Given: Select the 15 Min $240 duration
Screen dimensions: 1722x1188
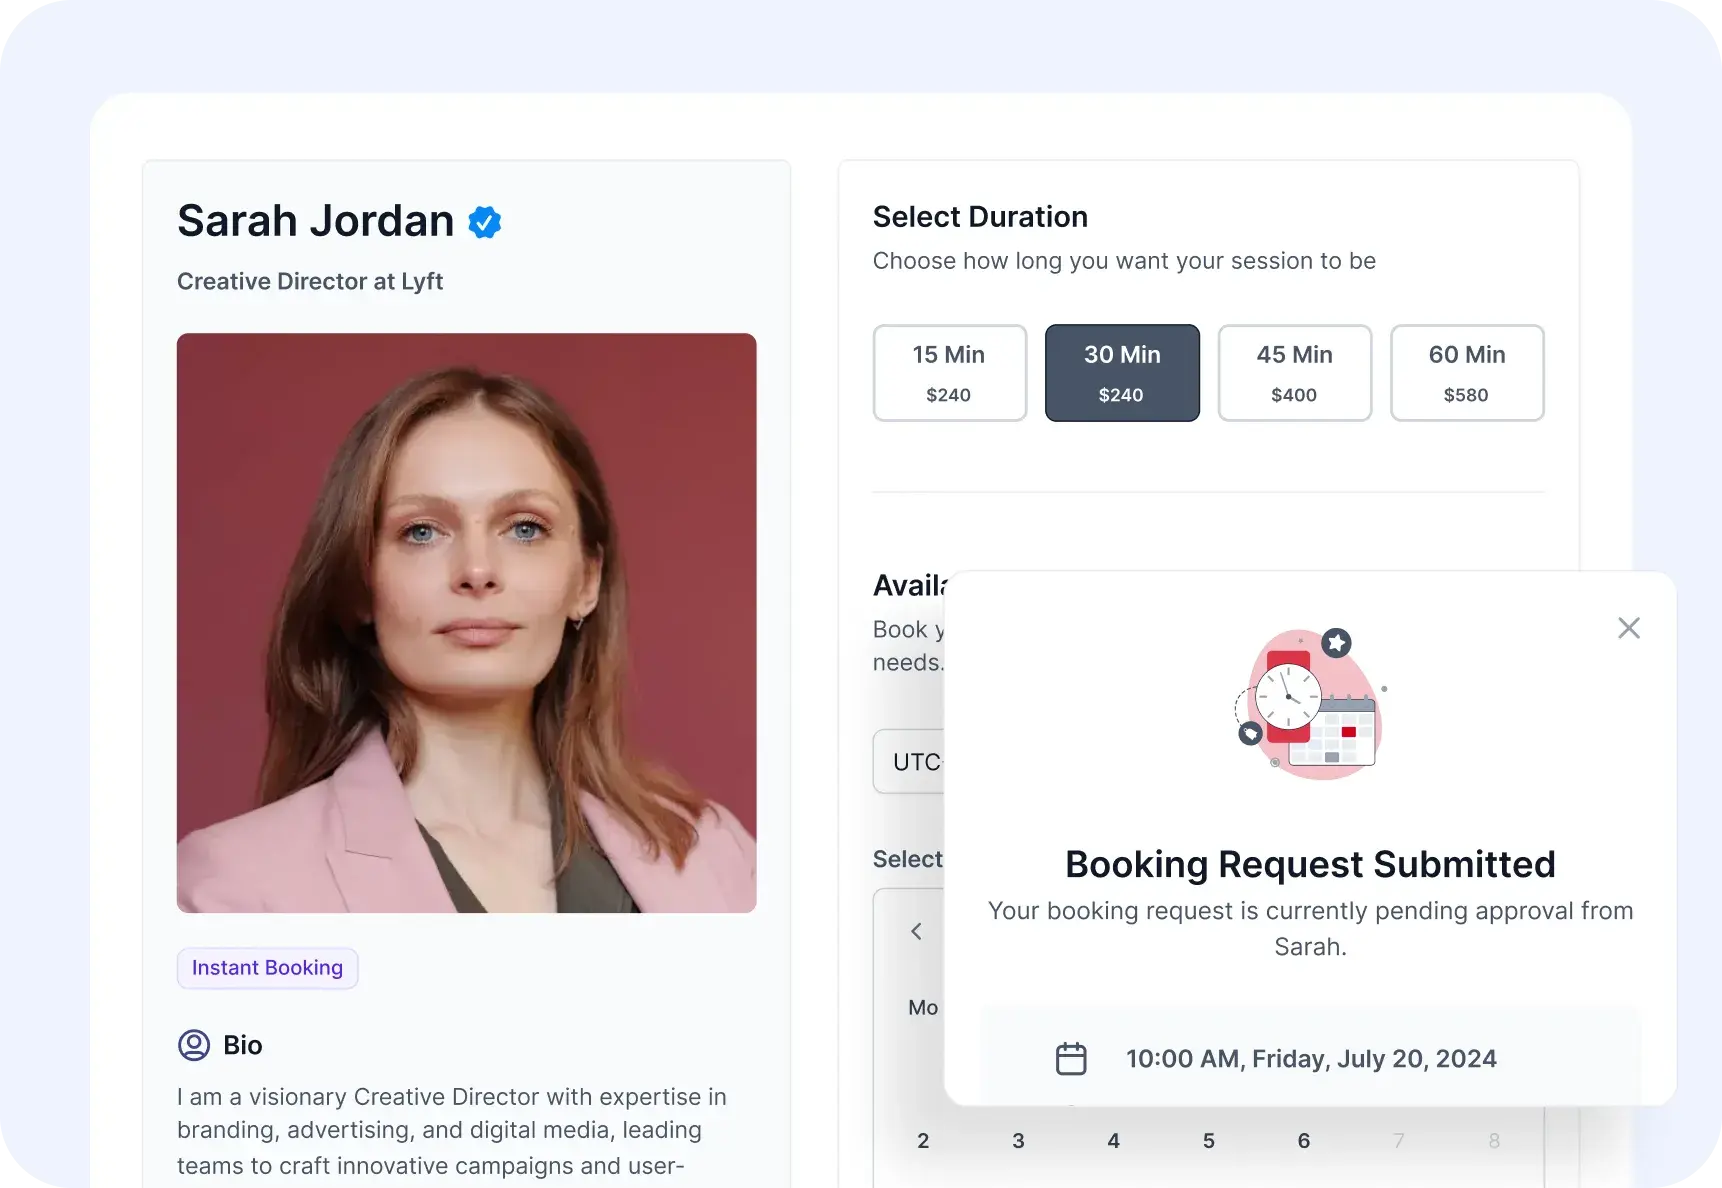Looking at the screenshot, I should pos(949,373).
